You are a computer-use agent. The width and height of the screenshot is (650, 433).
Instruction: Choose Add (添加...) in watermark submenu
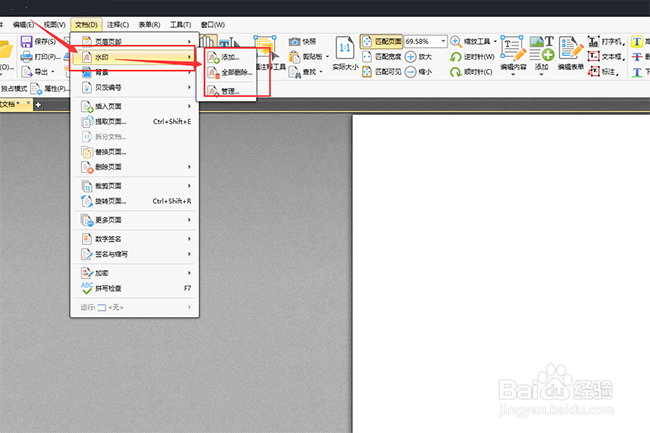pyautogui.click(x=230, y=57)
